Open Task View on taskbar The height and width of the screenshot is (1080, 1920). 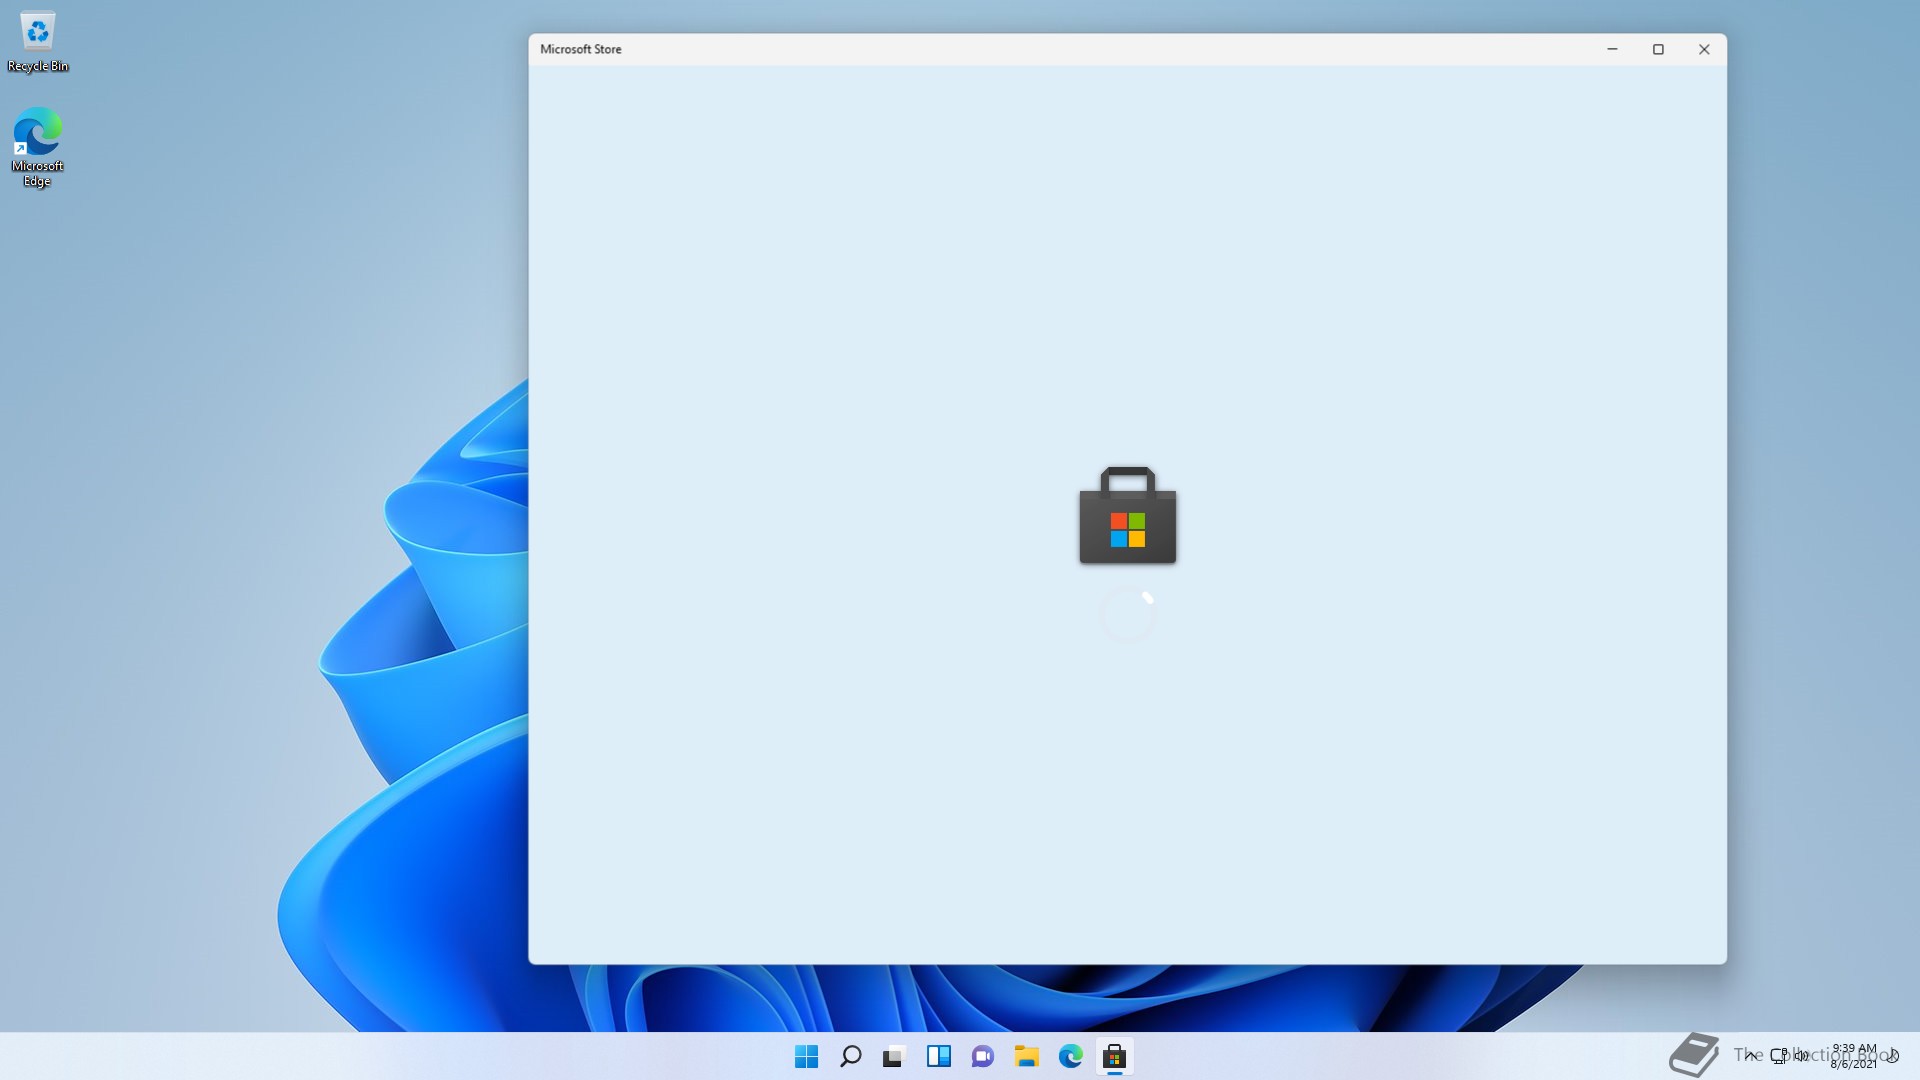(x=894, y=1056)
